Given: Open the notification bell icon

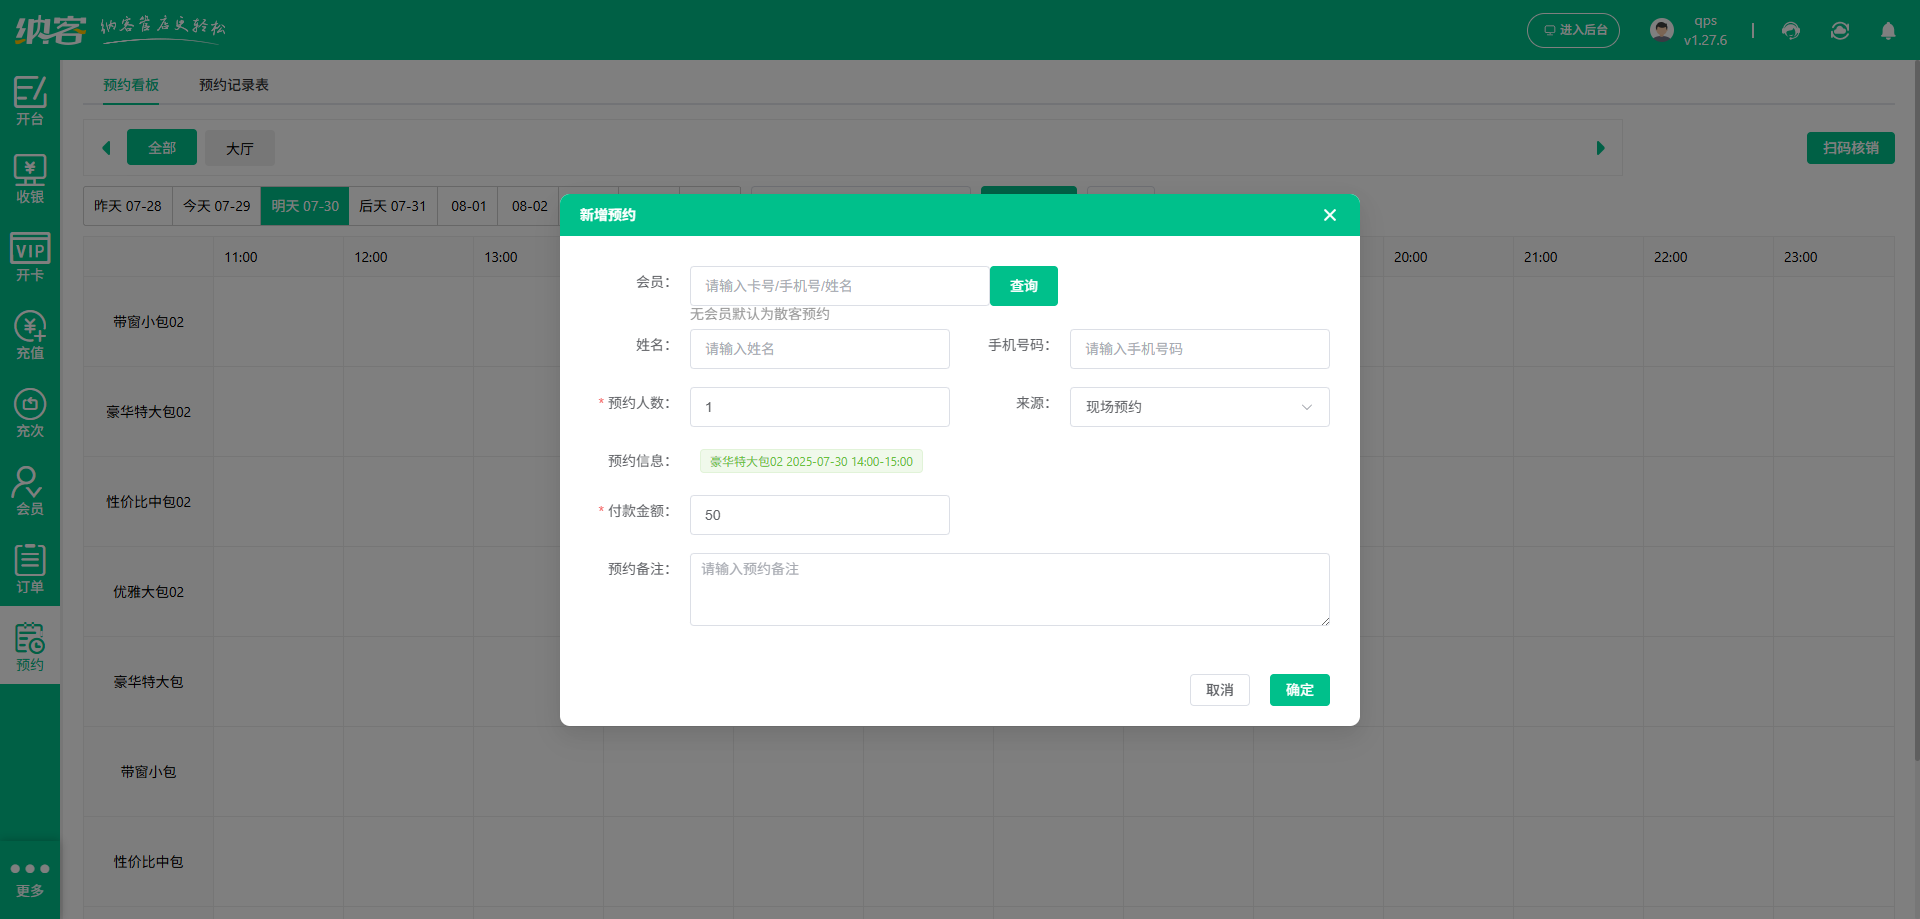Looking at the screenshot, I should click(x=1888, y=30).
